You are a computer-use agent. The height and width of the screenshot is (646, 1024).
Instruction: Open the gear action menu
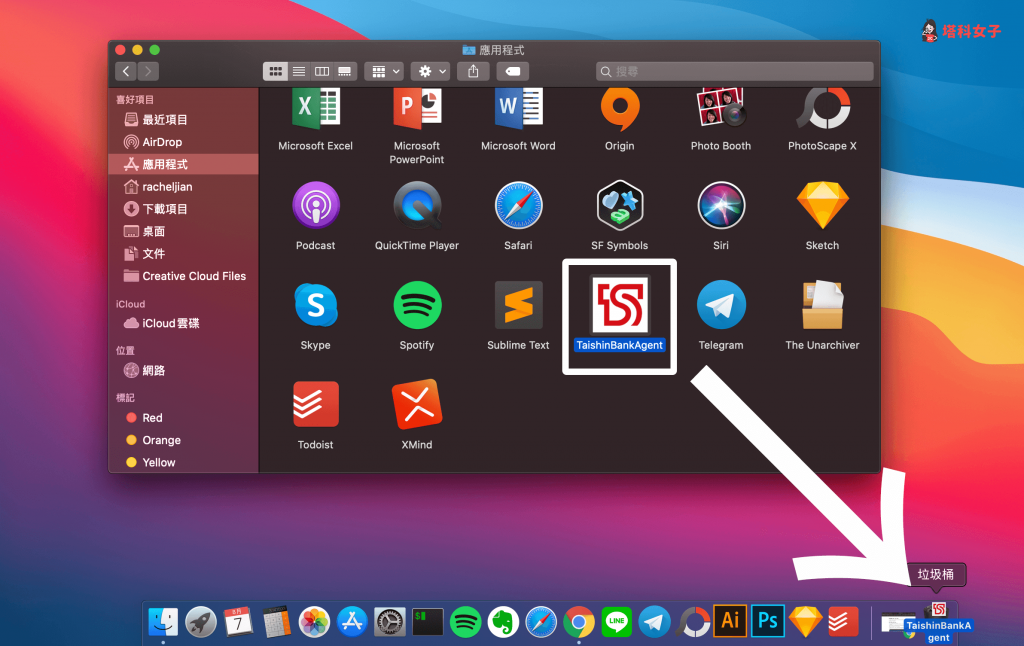432,71
